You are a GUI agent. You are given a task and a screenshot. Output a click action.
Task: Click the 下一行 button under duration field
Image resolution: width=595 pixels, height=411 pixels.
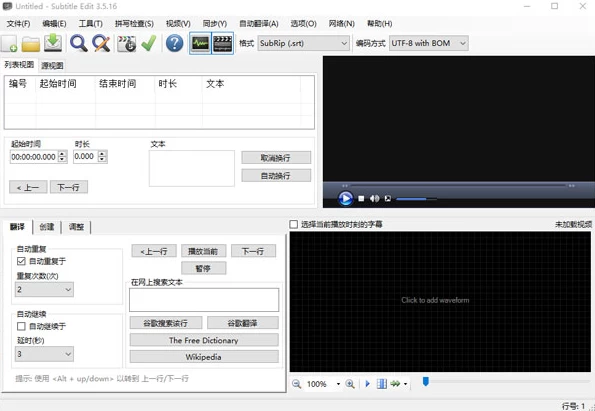point(69,187)
